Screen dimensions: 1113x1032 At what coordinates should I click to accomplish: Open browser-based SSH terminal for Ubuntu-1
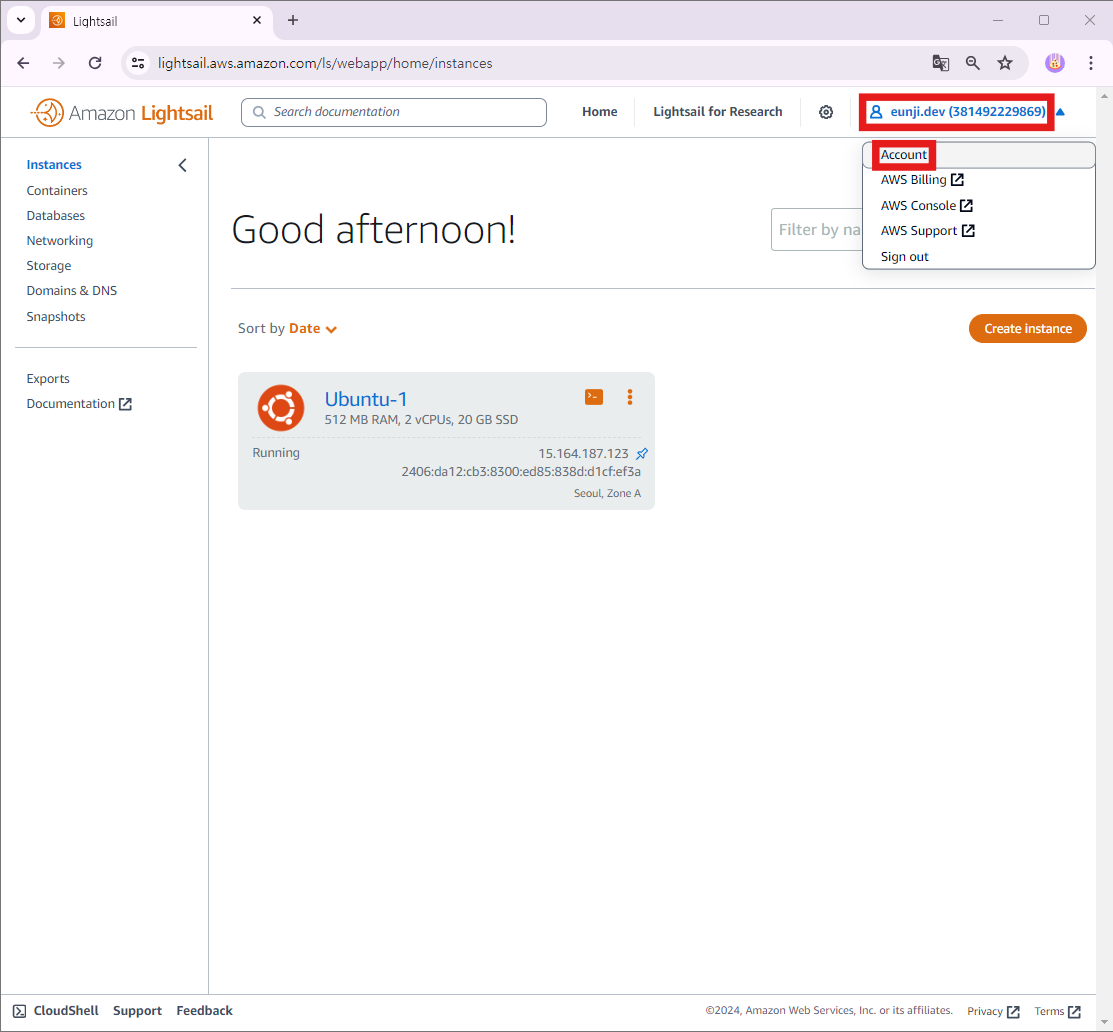594,397
